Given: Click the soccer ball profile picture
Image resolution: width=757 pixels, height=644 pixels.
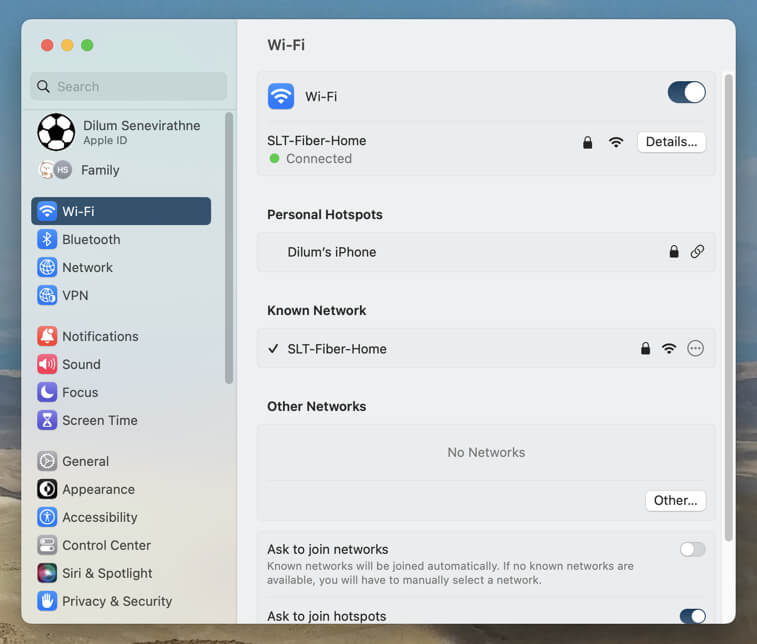Looking at the screenshot, I should (x=56, y=132).
